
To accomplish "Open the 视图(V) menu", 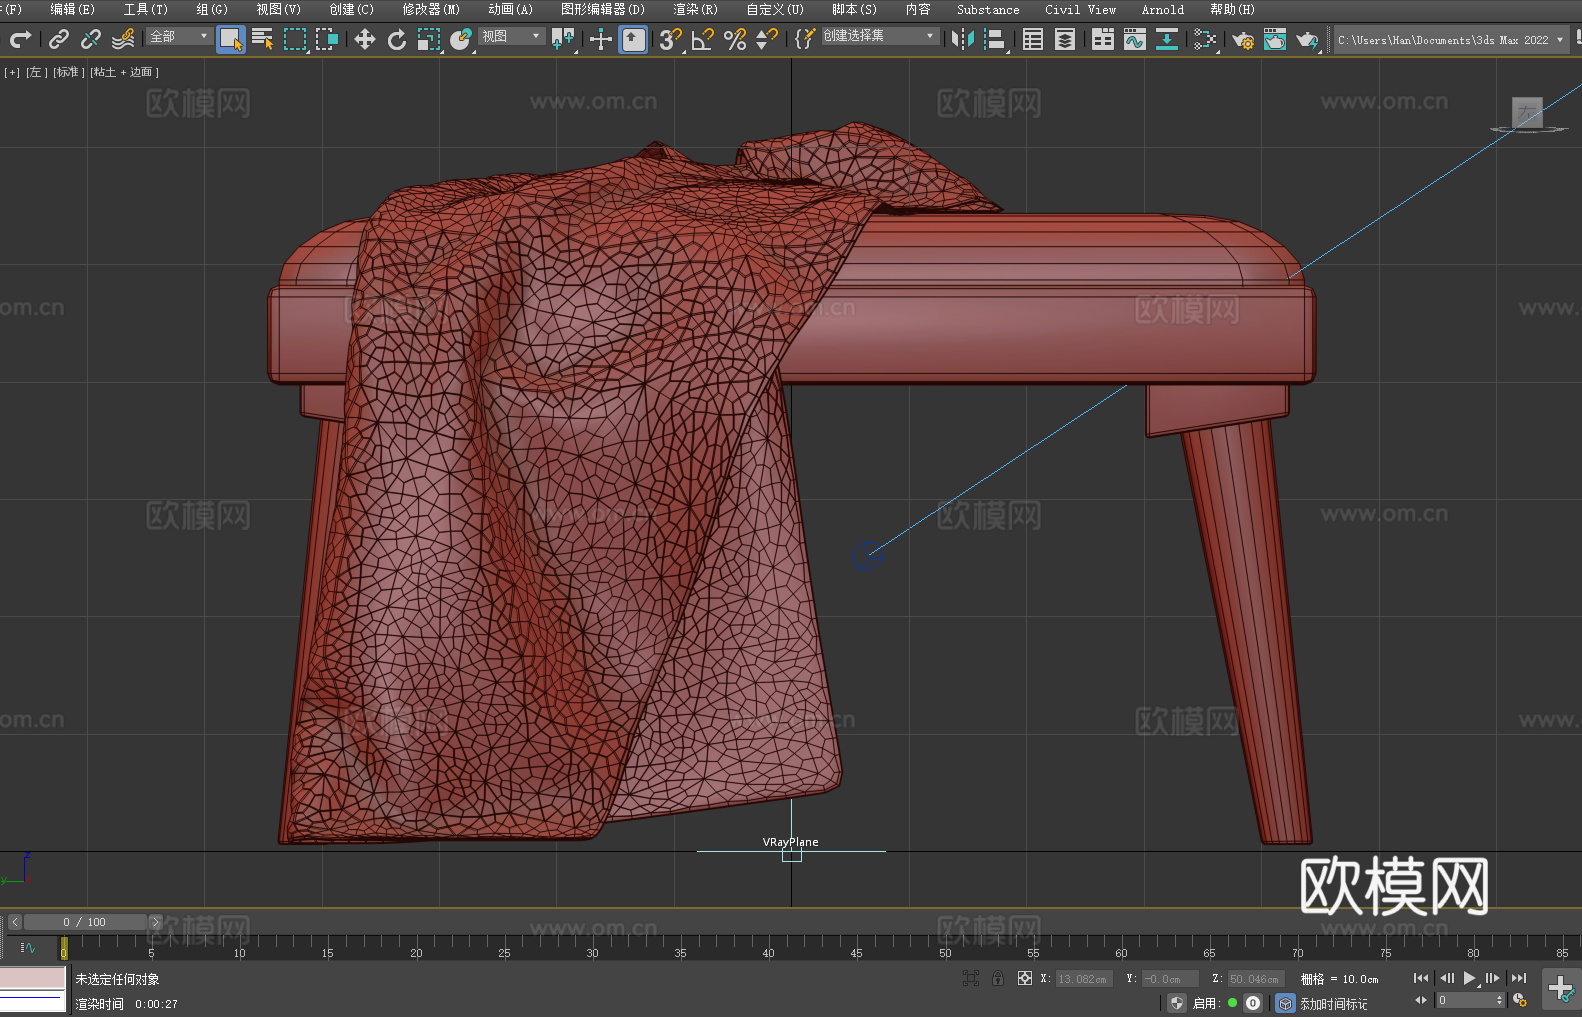I will 279,9.
